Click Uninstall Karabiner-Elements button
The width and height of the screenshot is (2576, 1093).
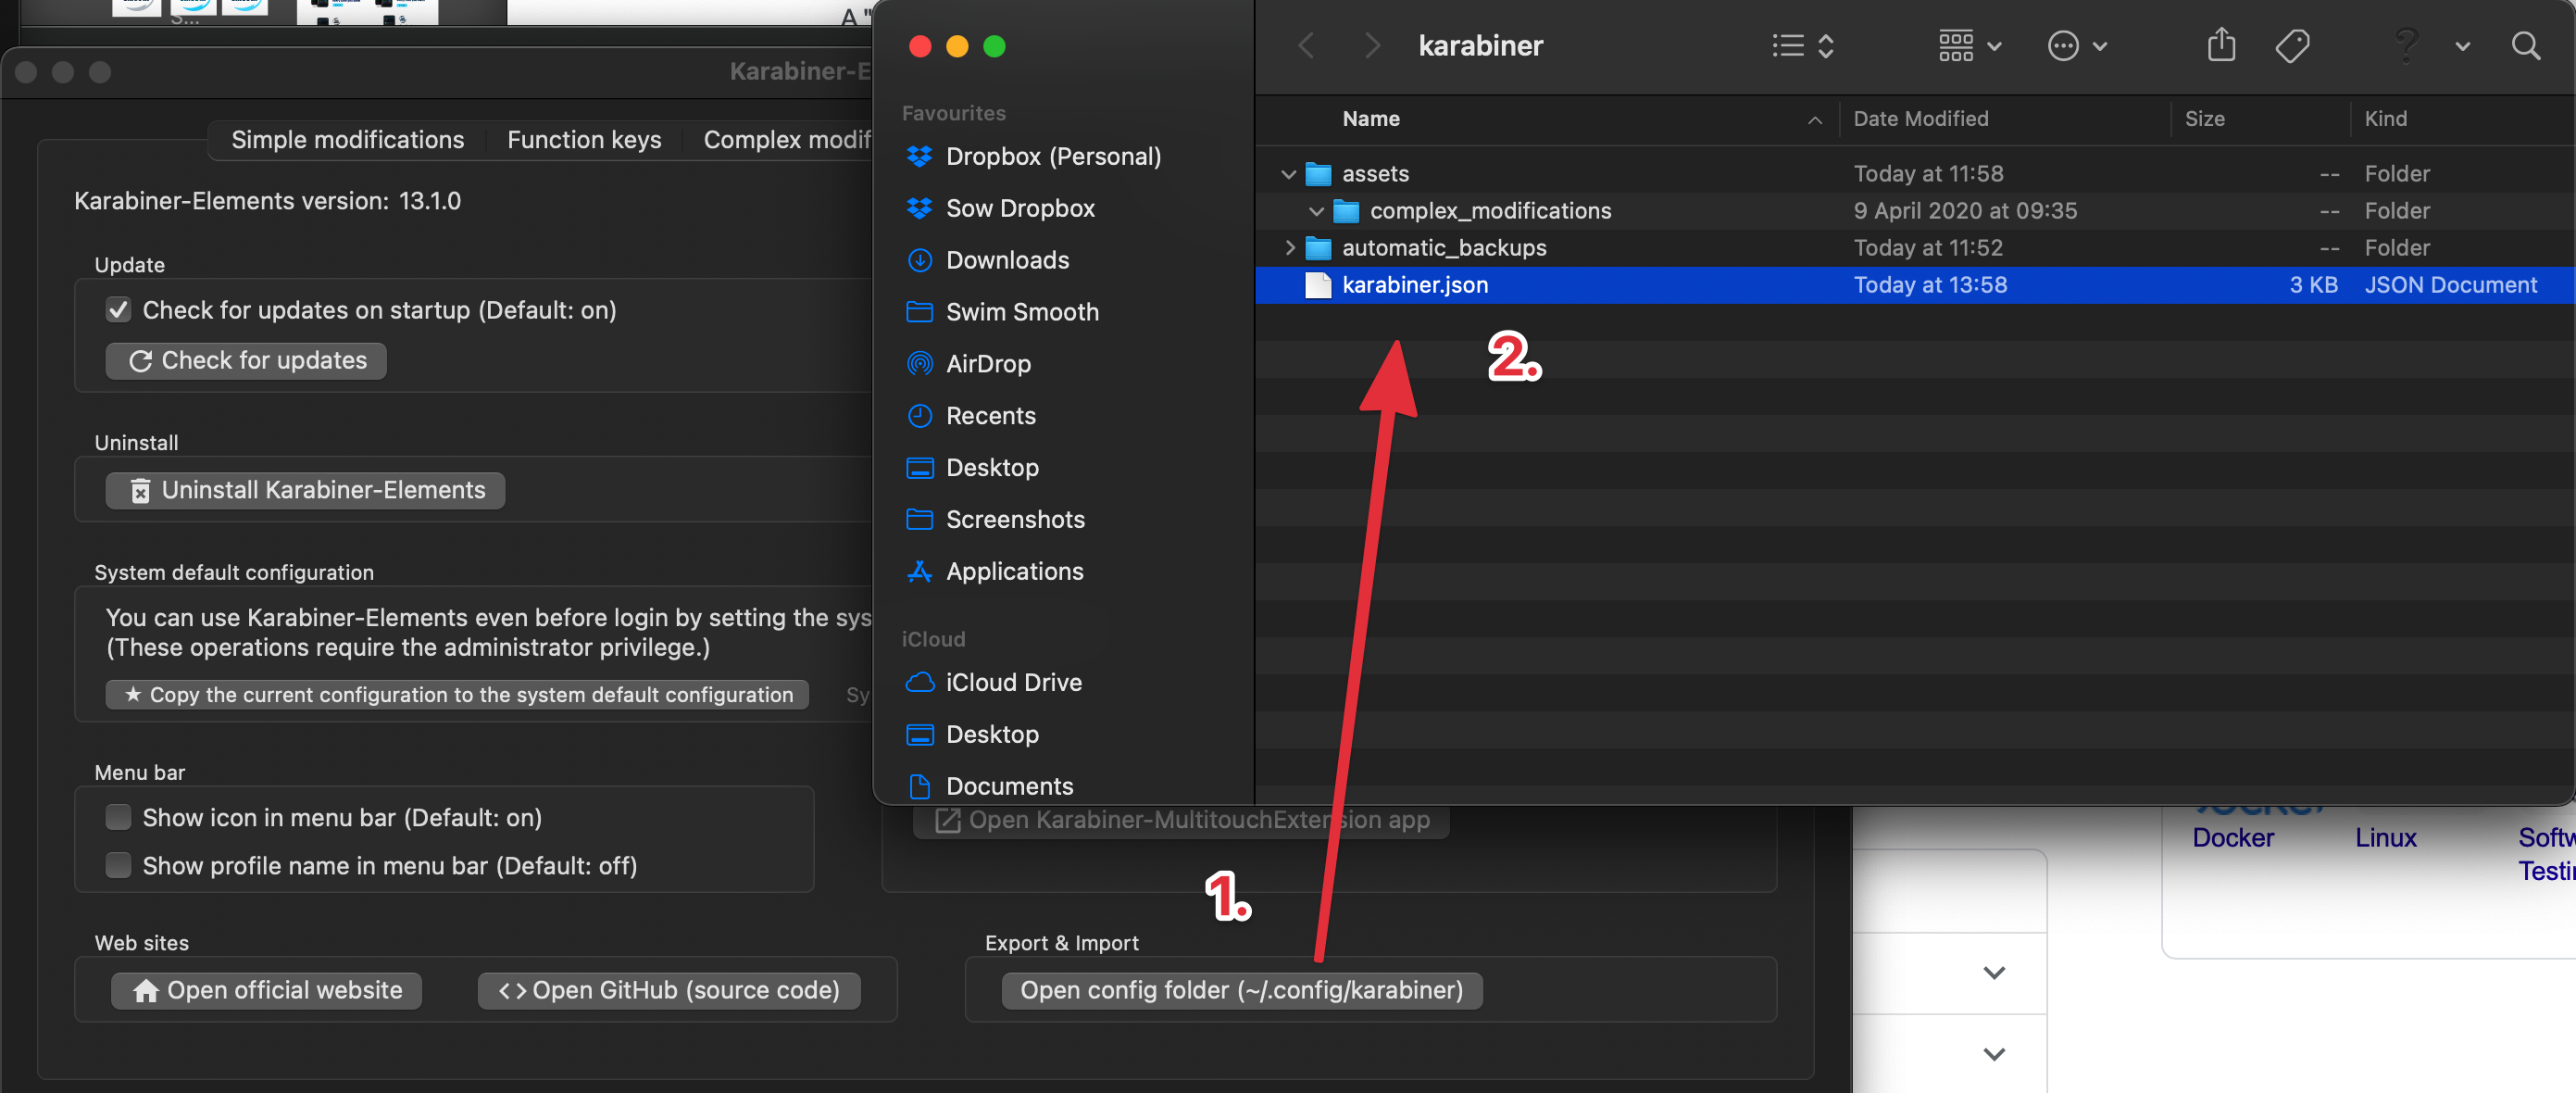click(304, 488)
